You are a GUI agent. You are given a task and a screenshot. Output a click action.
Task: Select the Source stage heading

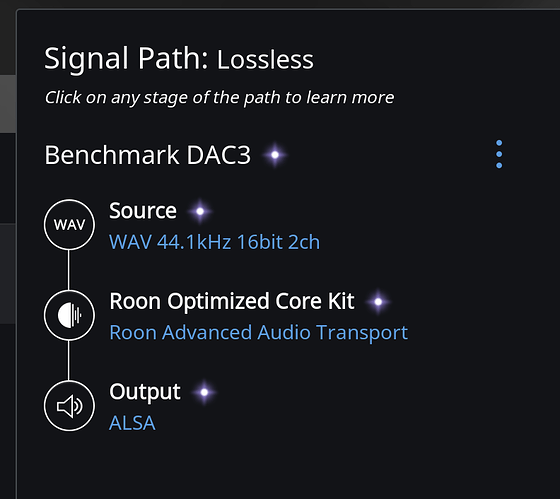coord(143,210)
